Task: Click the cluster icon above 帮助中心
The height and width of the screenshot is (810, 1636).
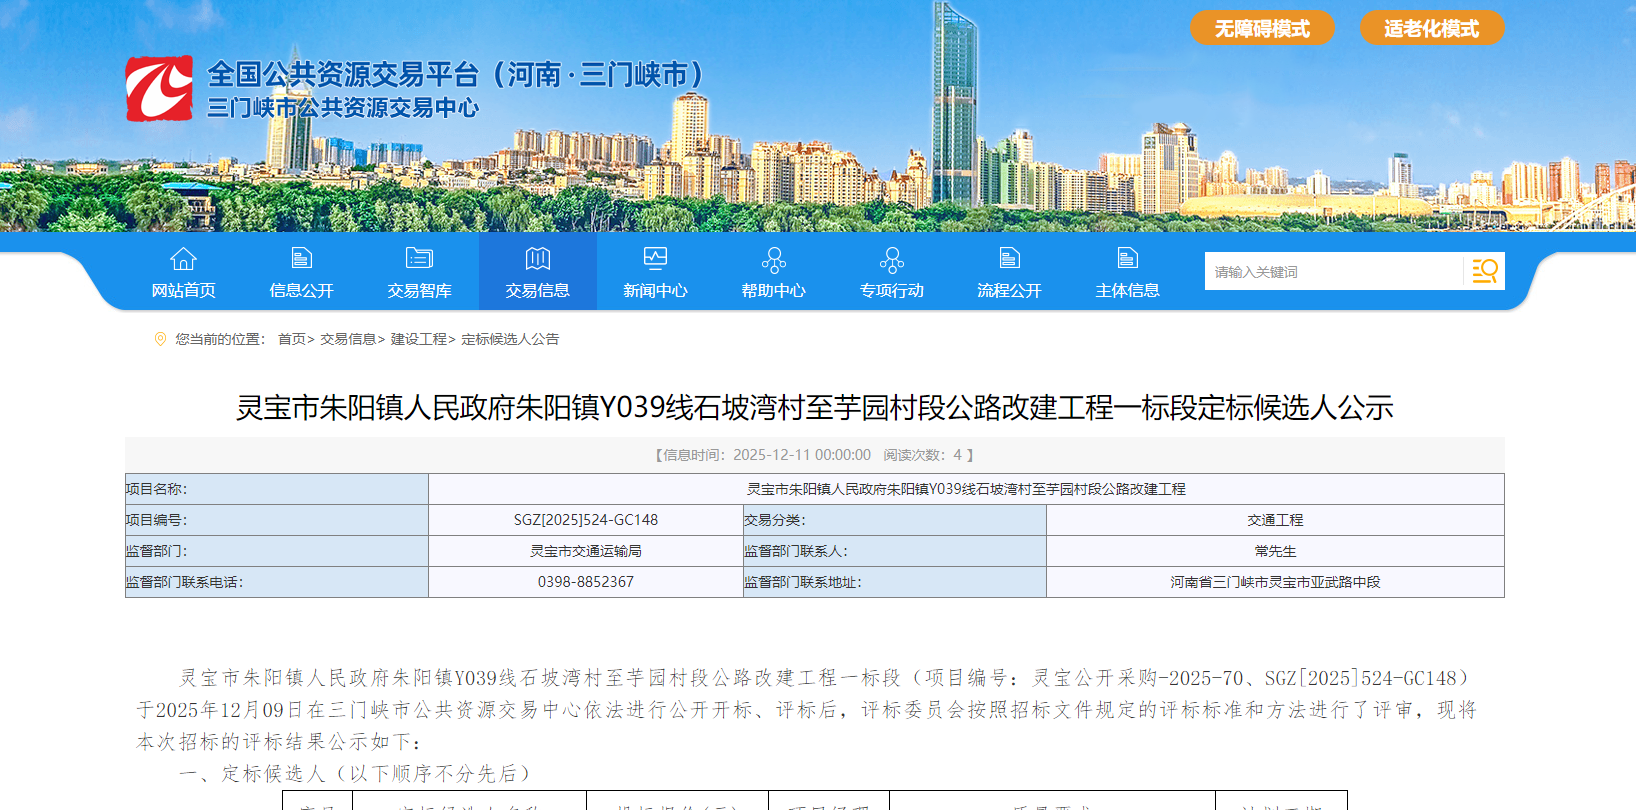Action: tap(773, 260)
